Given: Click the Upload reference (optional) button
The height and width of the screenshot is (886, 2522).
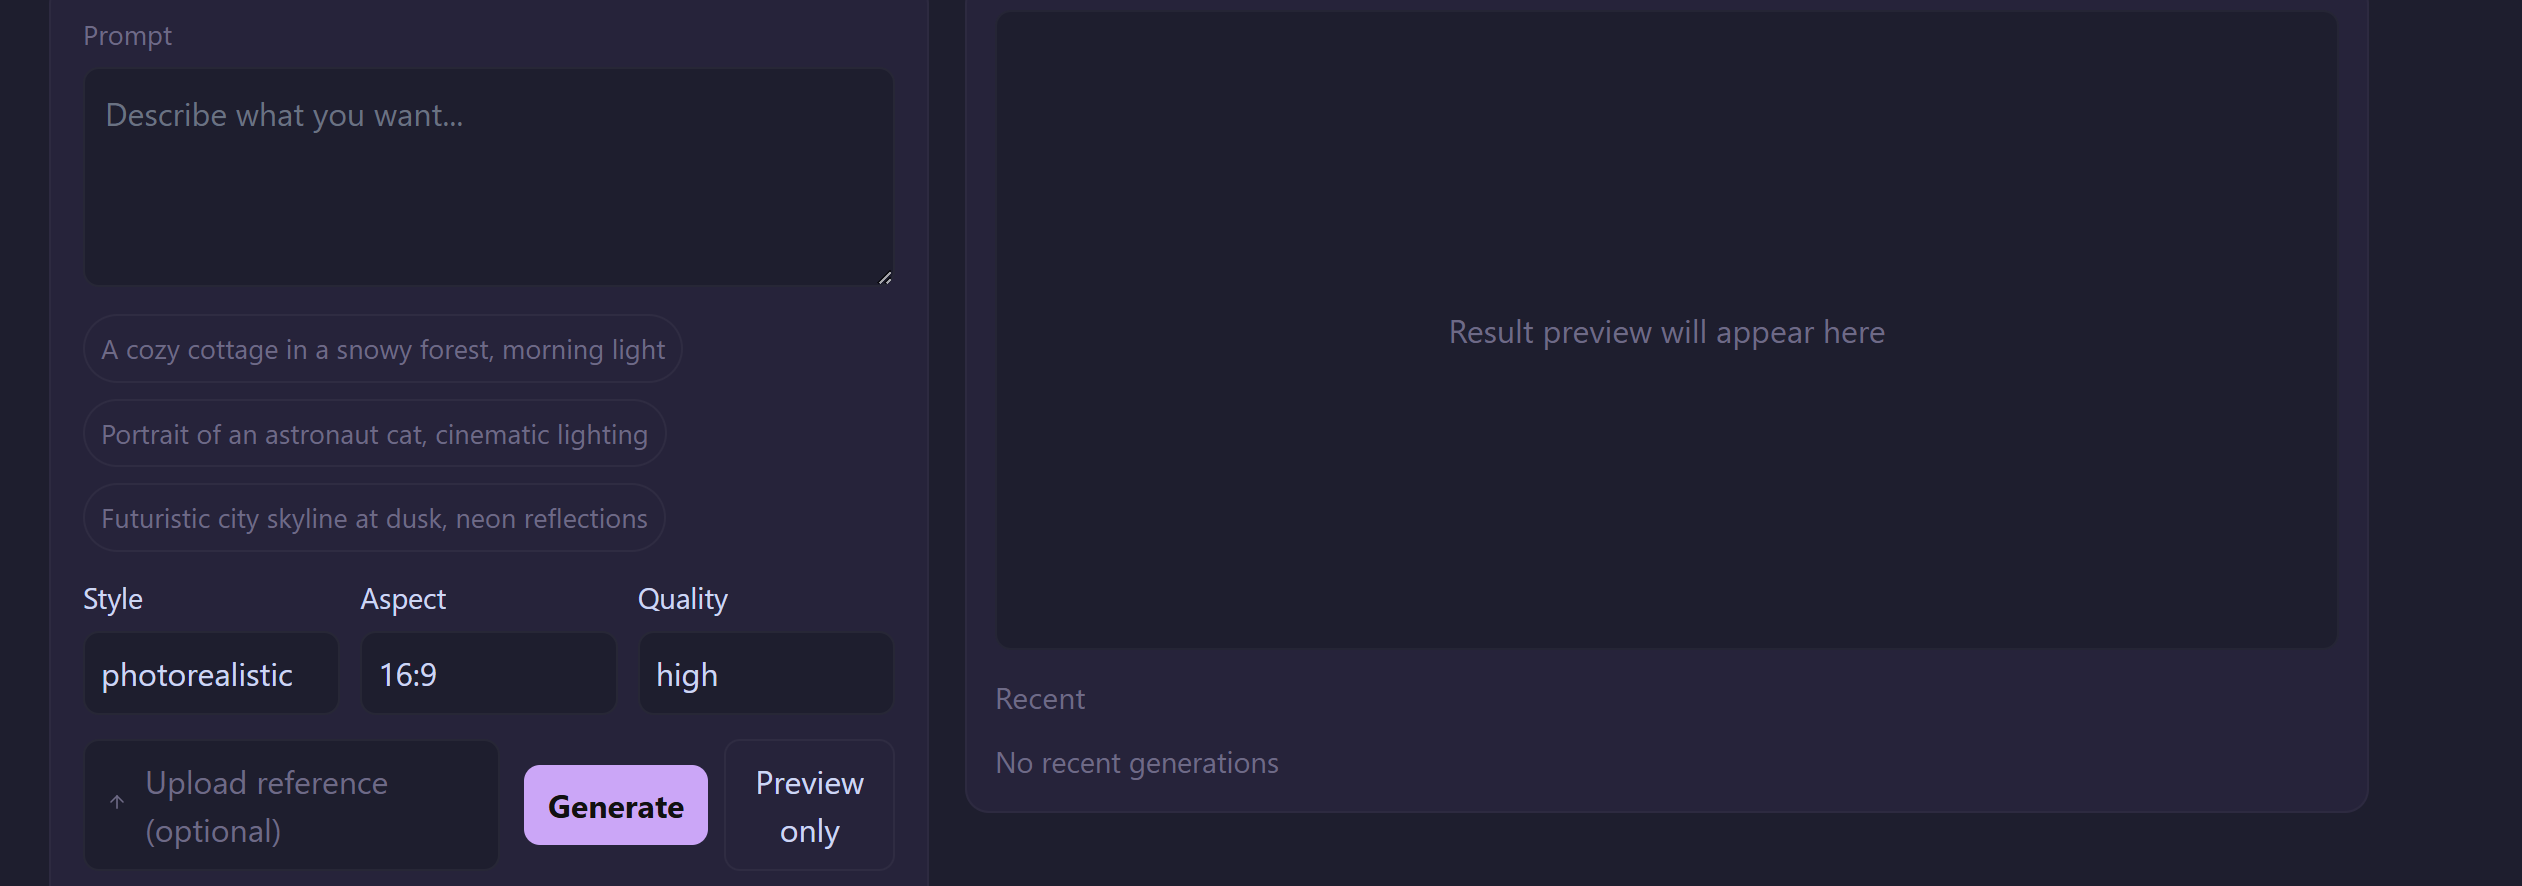Looking at the screenshot, I should pos(291,805).
